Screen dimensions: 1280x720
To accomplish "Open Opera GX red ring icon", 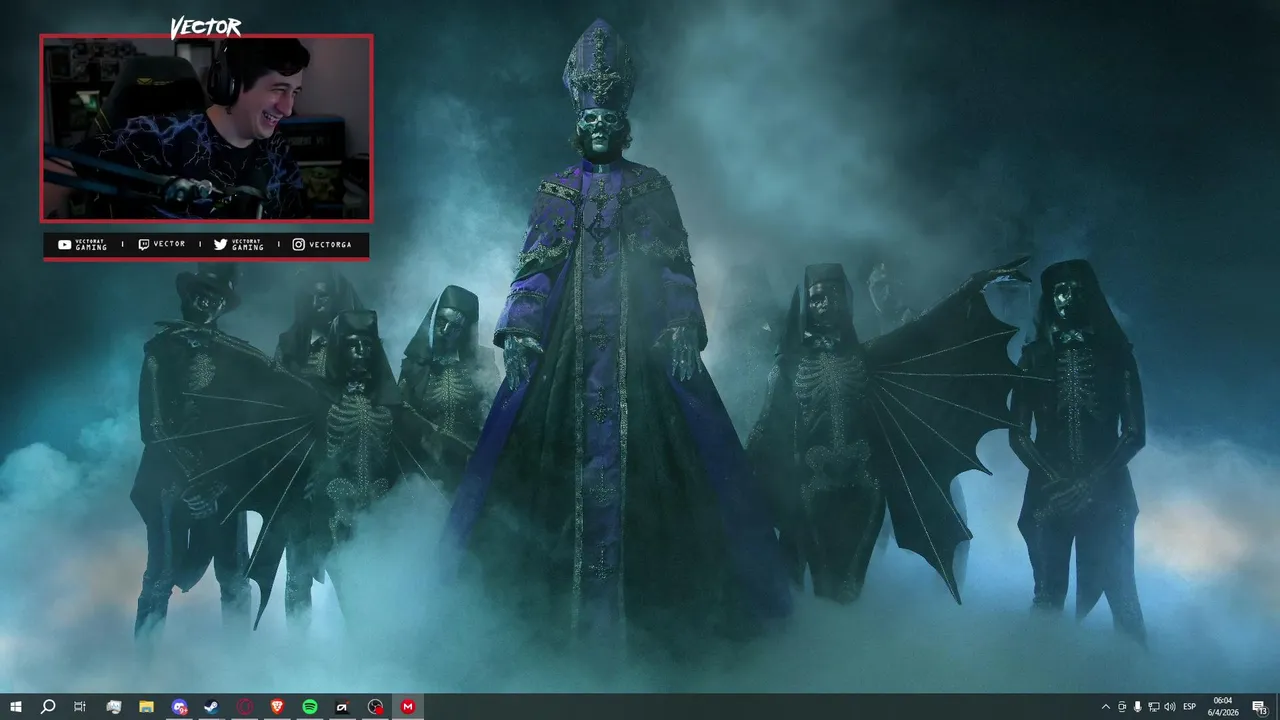I will point(244,707).
